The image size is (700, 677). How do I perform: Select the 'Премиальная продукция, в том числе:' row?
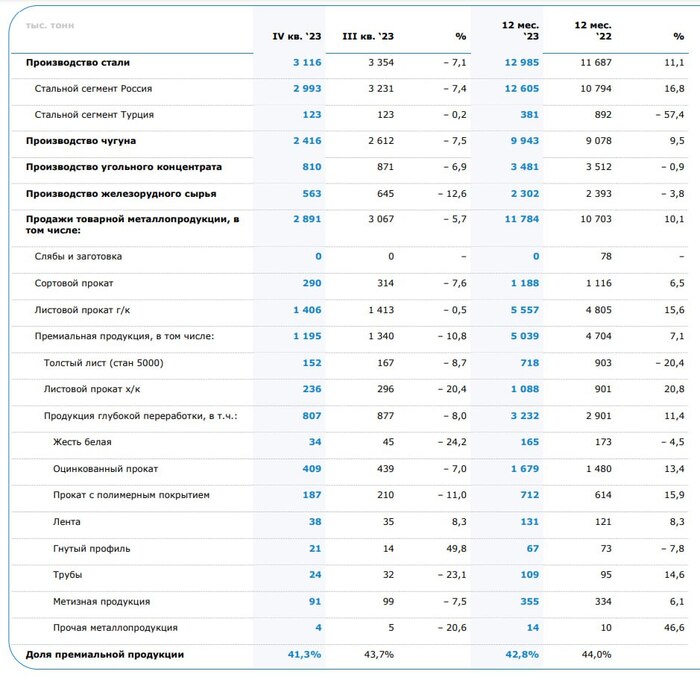124,336
